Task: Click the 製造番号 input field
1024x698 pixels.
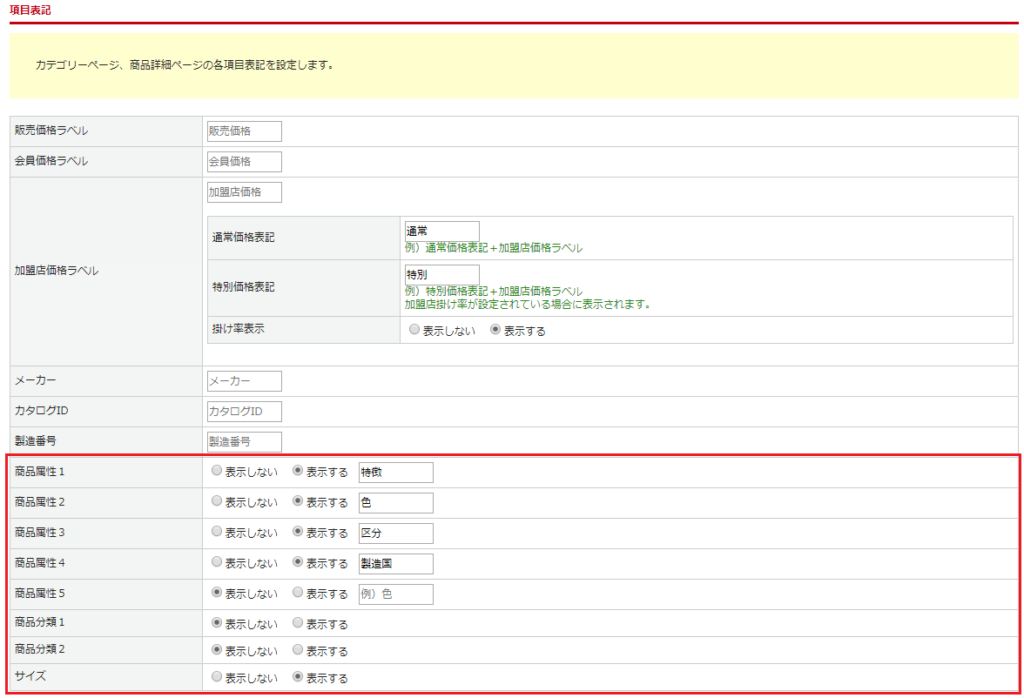Action: 244,442
